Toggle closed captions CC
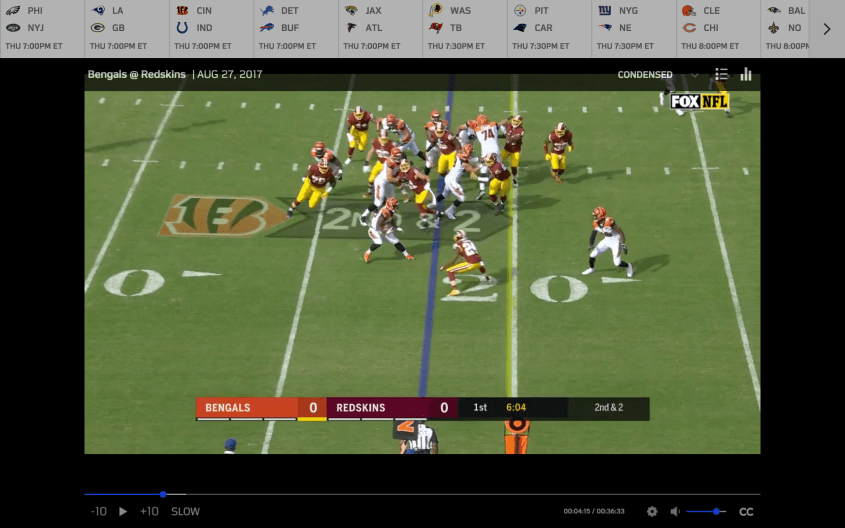Screen dimensions: 845x528 click(746, 511)
